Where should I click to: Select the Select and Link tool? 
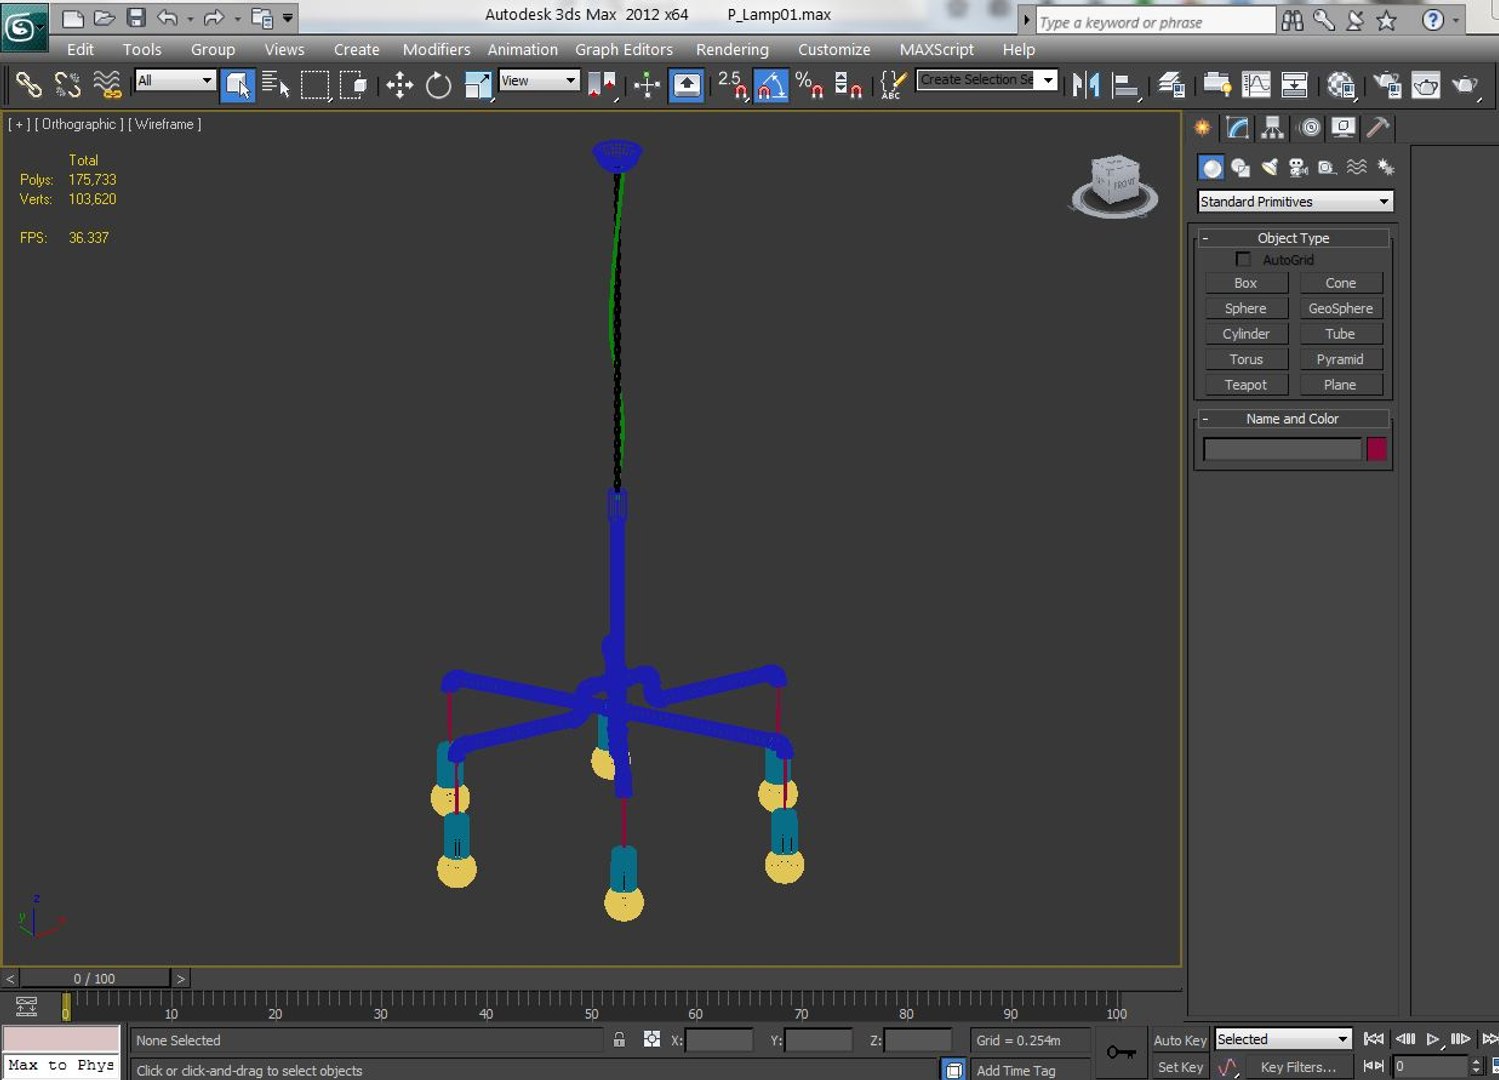[28, 85]
